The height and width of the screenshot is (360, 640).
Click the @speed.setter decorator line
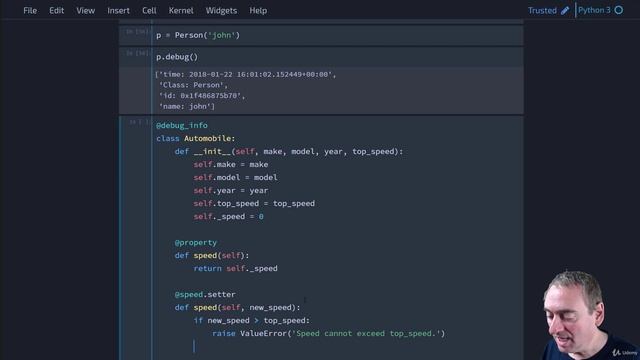pyautogui.click(x=205, y=294)
